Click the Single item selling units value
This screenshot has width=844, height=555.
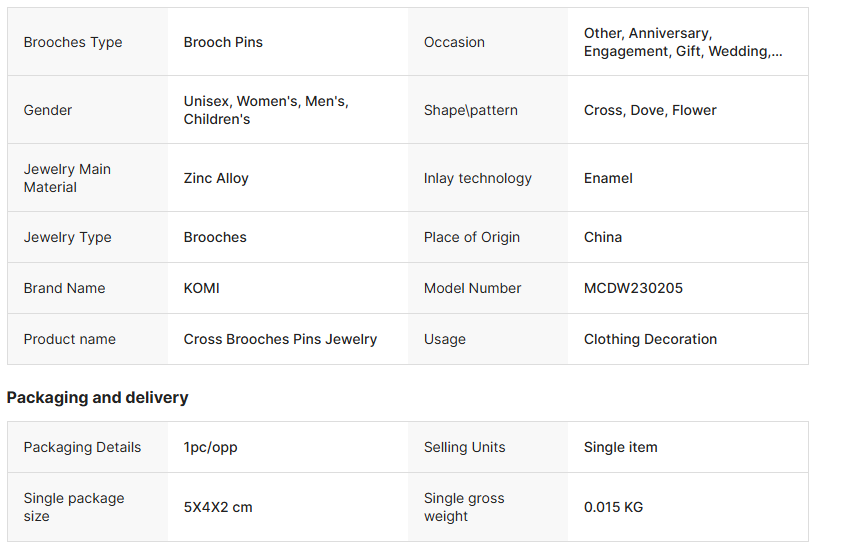[620, 447]
